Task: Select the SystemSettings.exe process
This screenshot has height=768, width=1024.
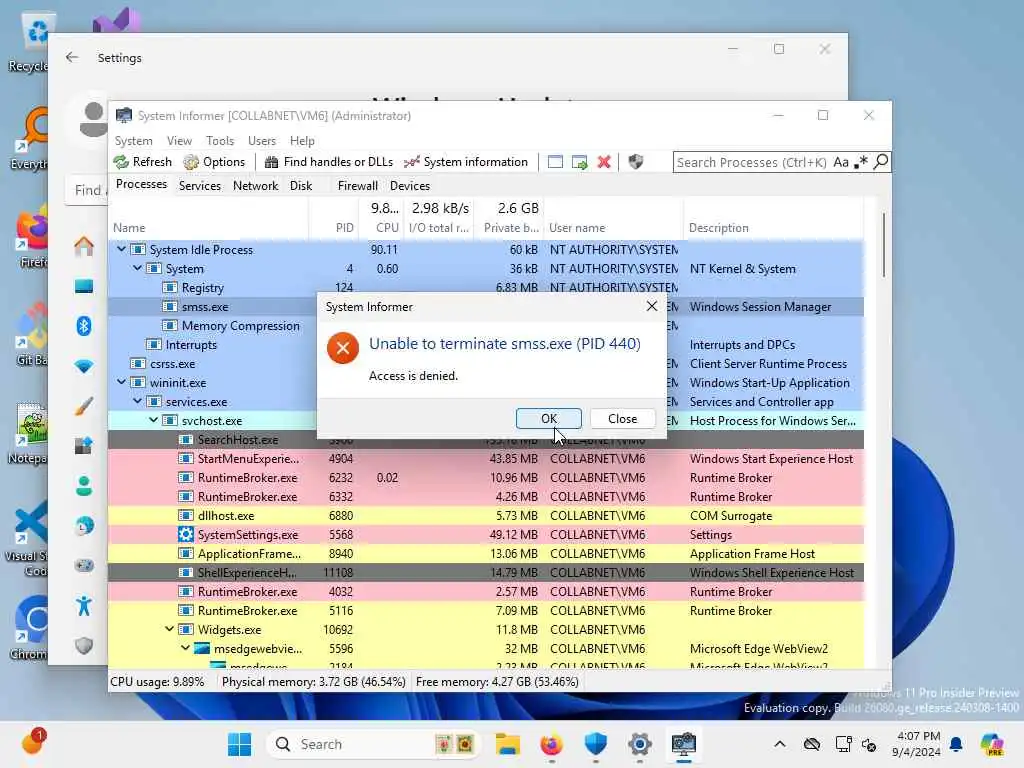Action: pos(486,535)
